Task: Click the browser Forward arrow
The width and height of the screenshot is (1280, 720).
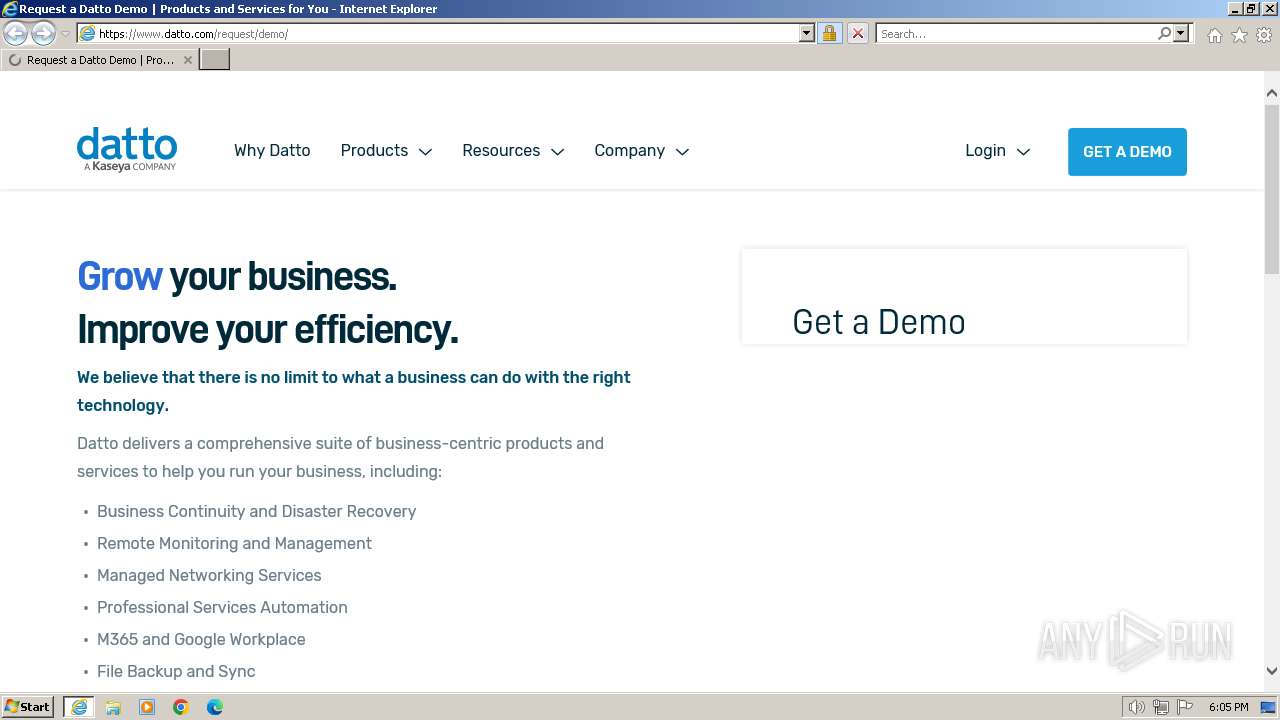Action: [43, 34]
